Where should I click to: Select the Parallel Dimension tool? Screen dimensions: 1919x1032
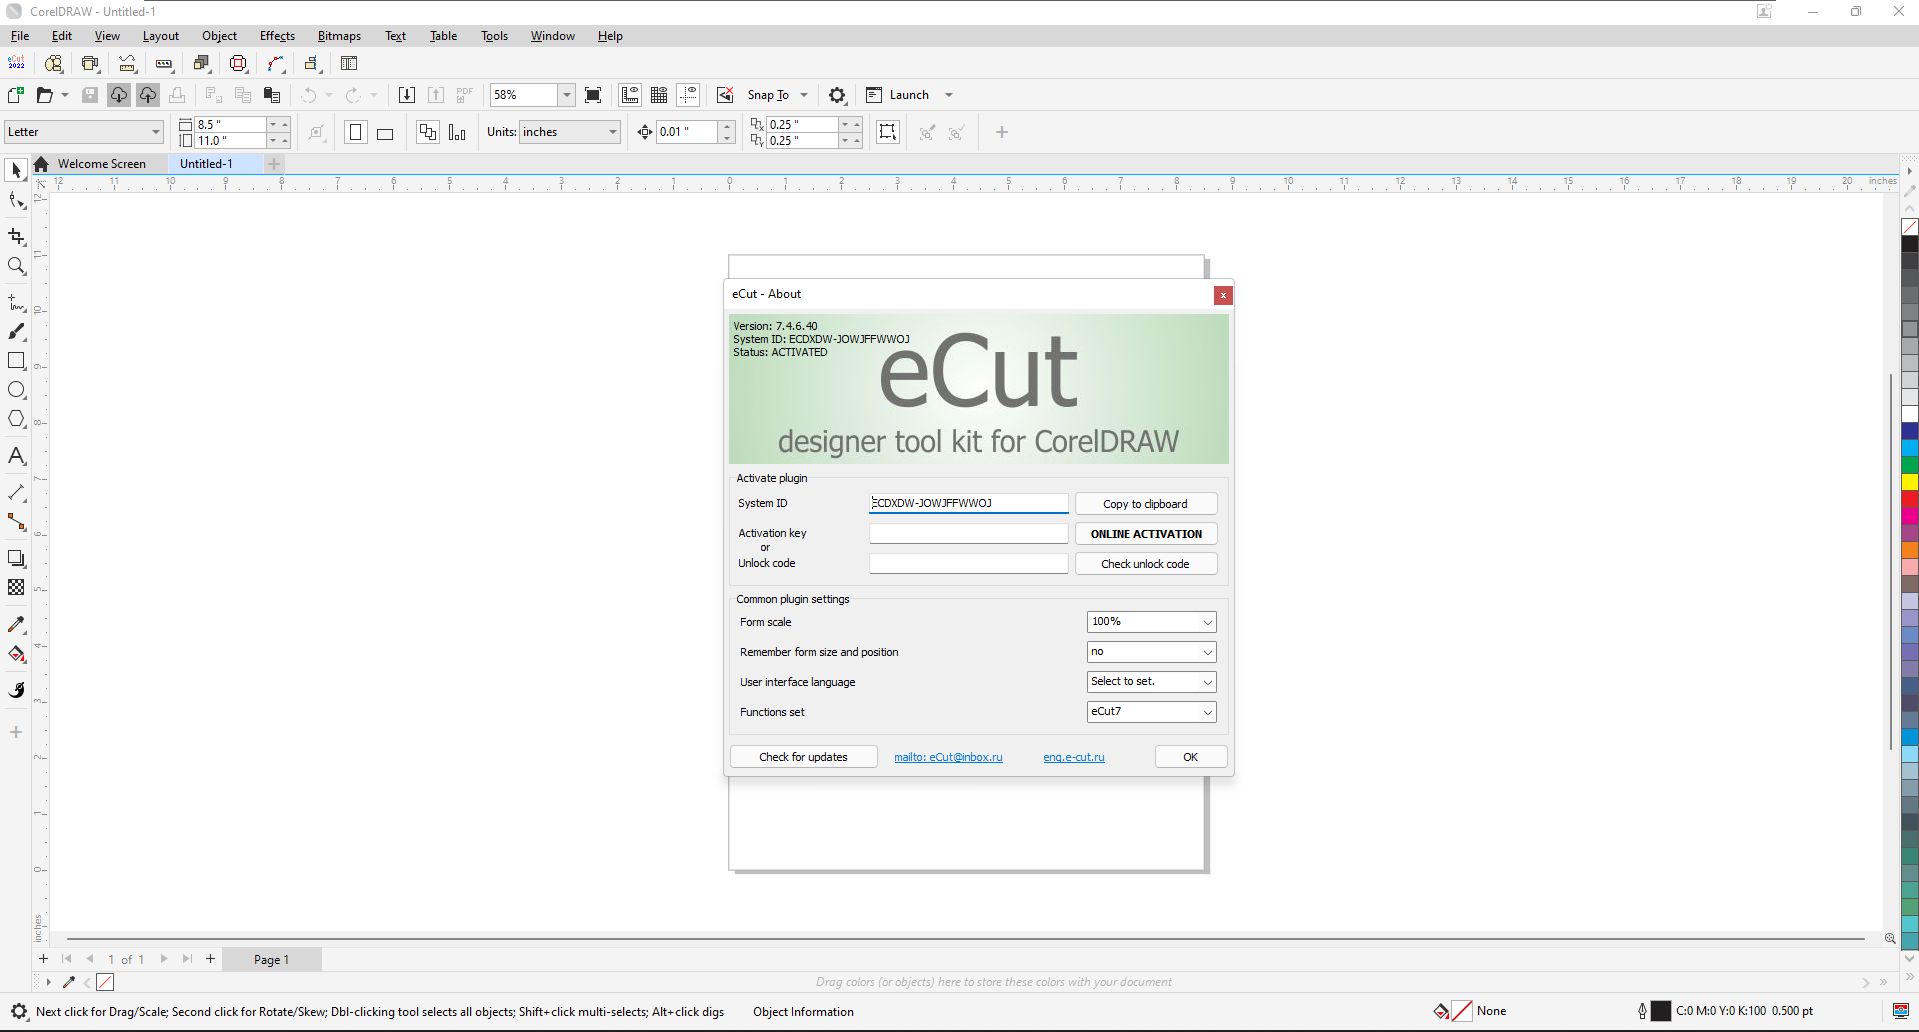click(x=16, y=493)
